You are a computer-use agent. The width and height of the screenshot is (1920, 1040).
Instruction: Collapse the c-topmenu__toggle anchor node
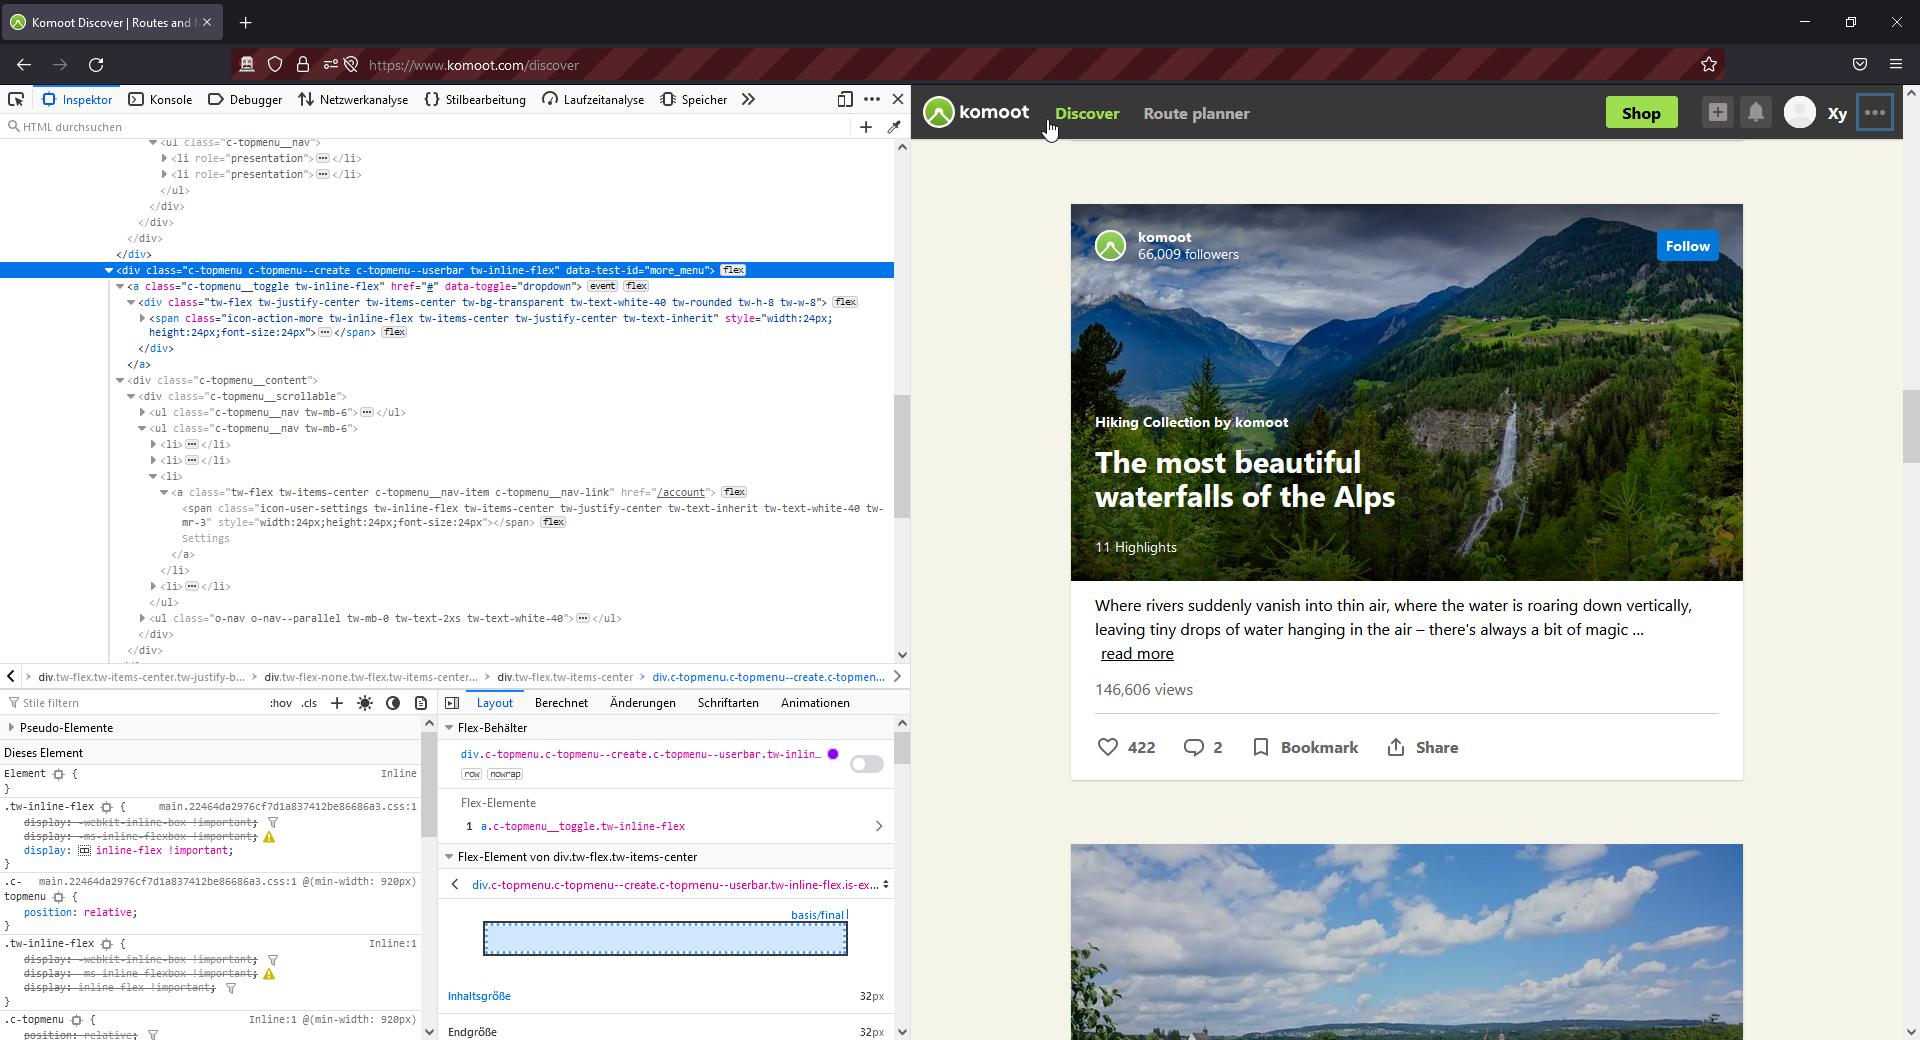click(120, 286)
